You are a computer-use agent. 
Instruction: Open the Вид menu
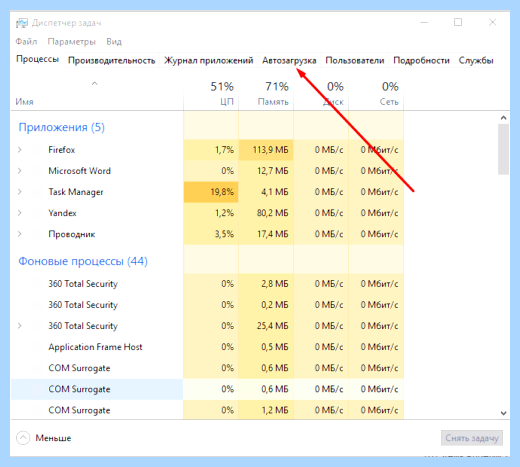114,42
